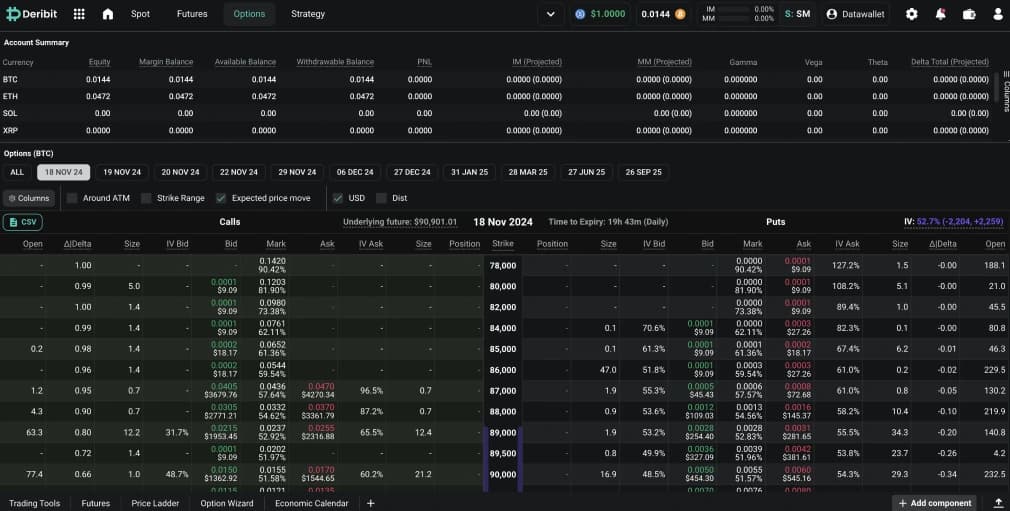Click the upload arrow icon at bottom right

pyautogui.click(x=998, y=503)
